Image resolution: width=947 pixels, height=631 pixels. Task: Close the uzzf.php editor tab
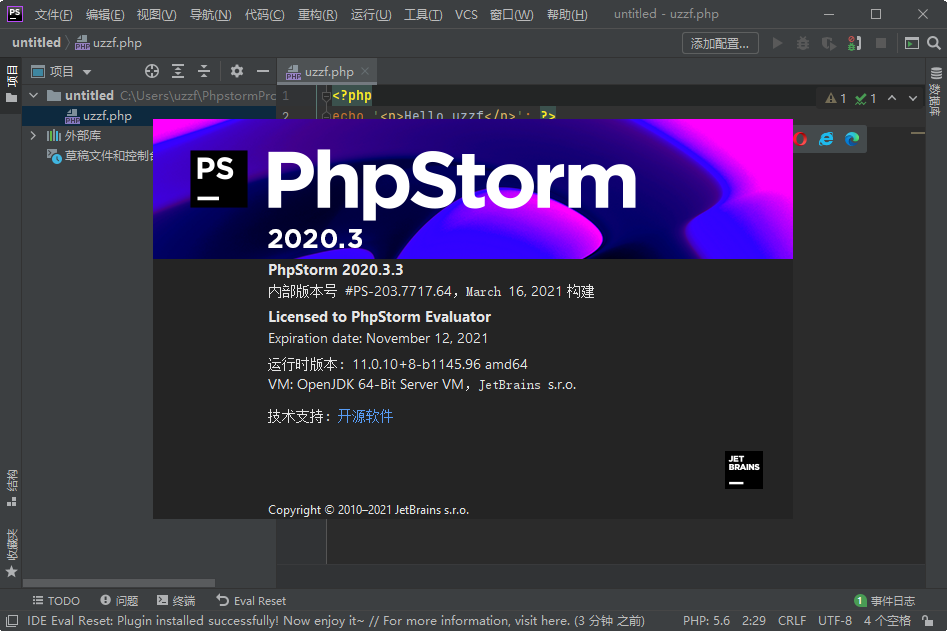coord(365,71)
